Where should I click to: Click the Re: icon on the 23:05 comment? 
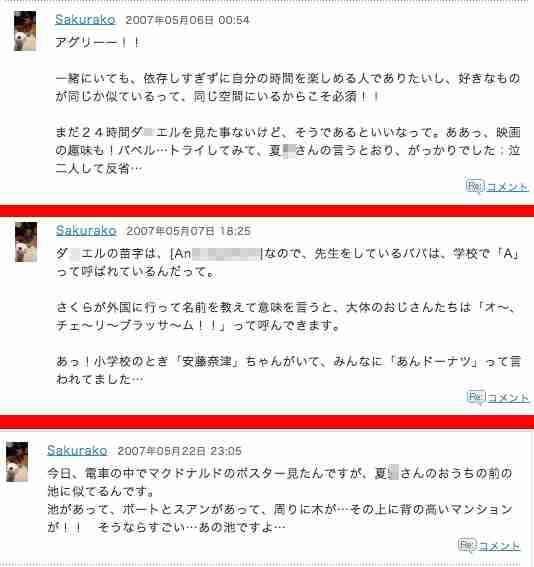click(467, 545)
